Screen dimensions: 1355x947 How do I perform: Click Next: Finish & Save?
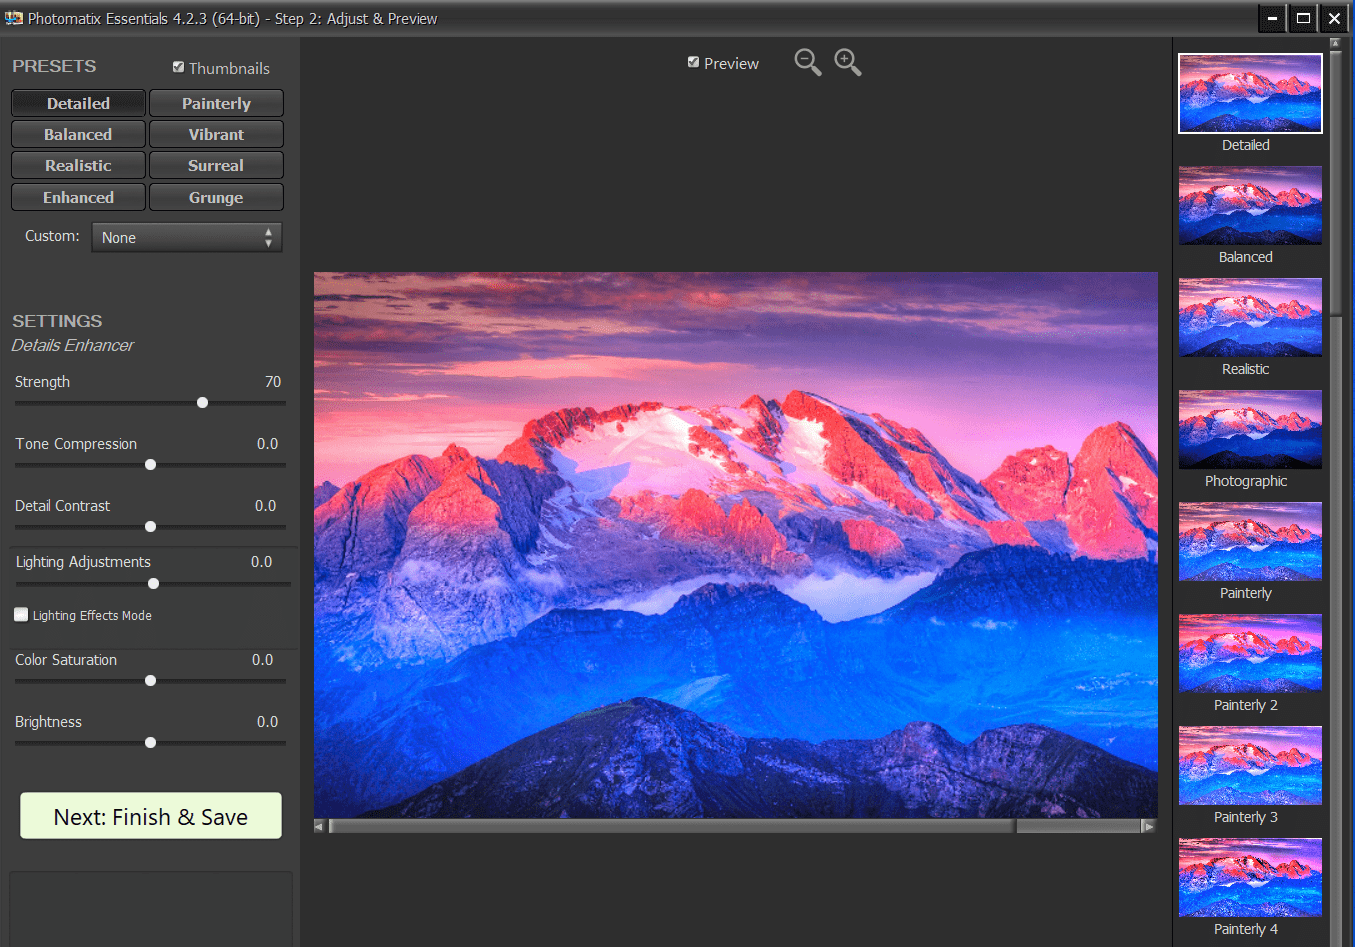(151, 816)
